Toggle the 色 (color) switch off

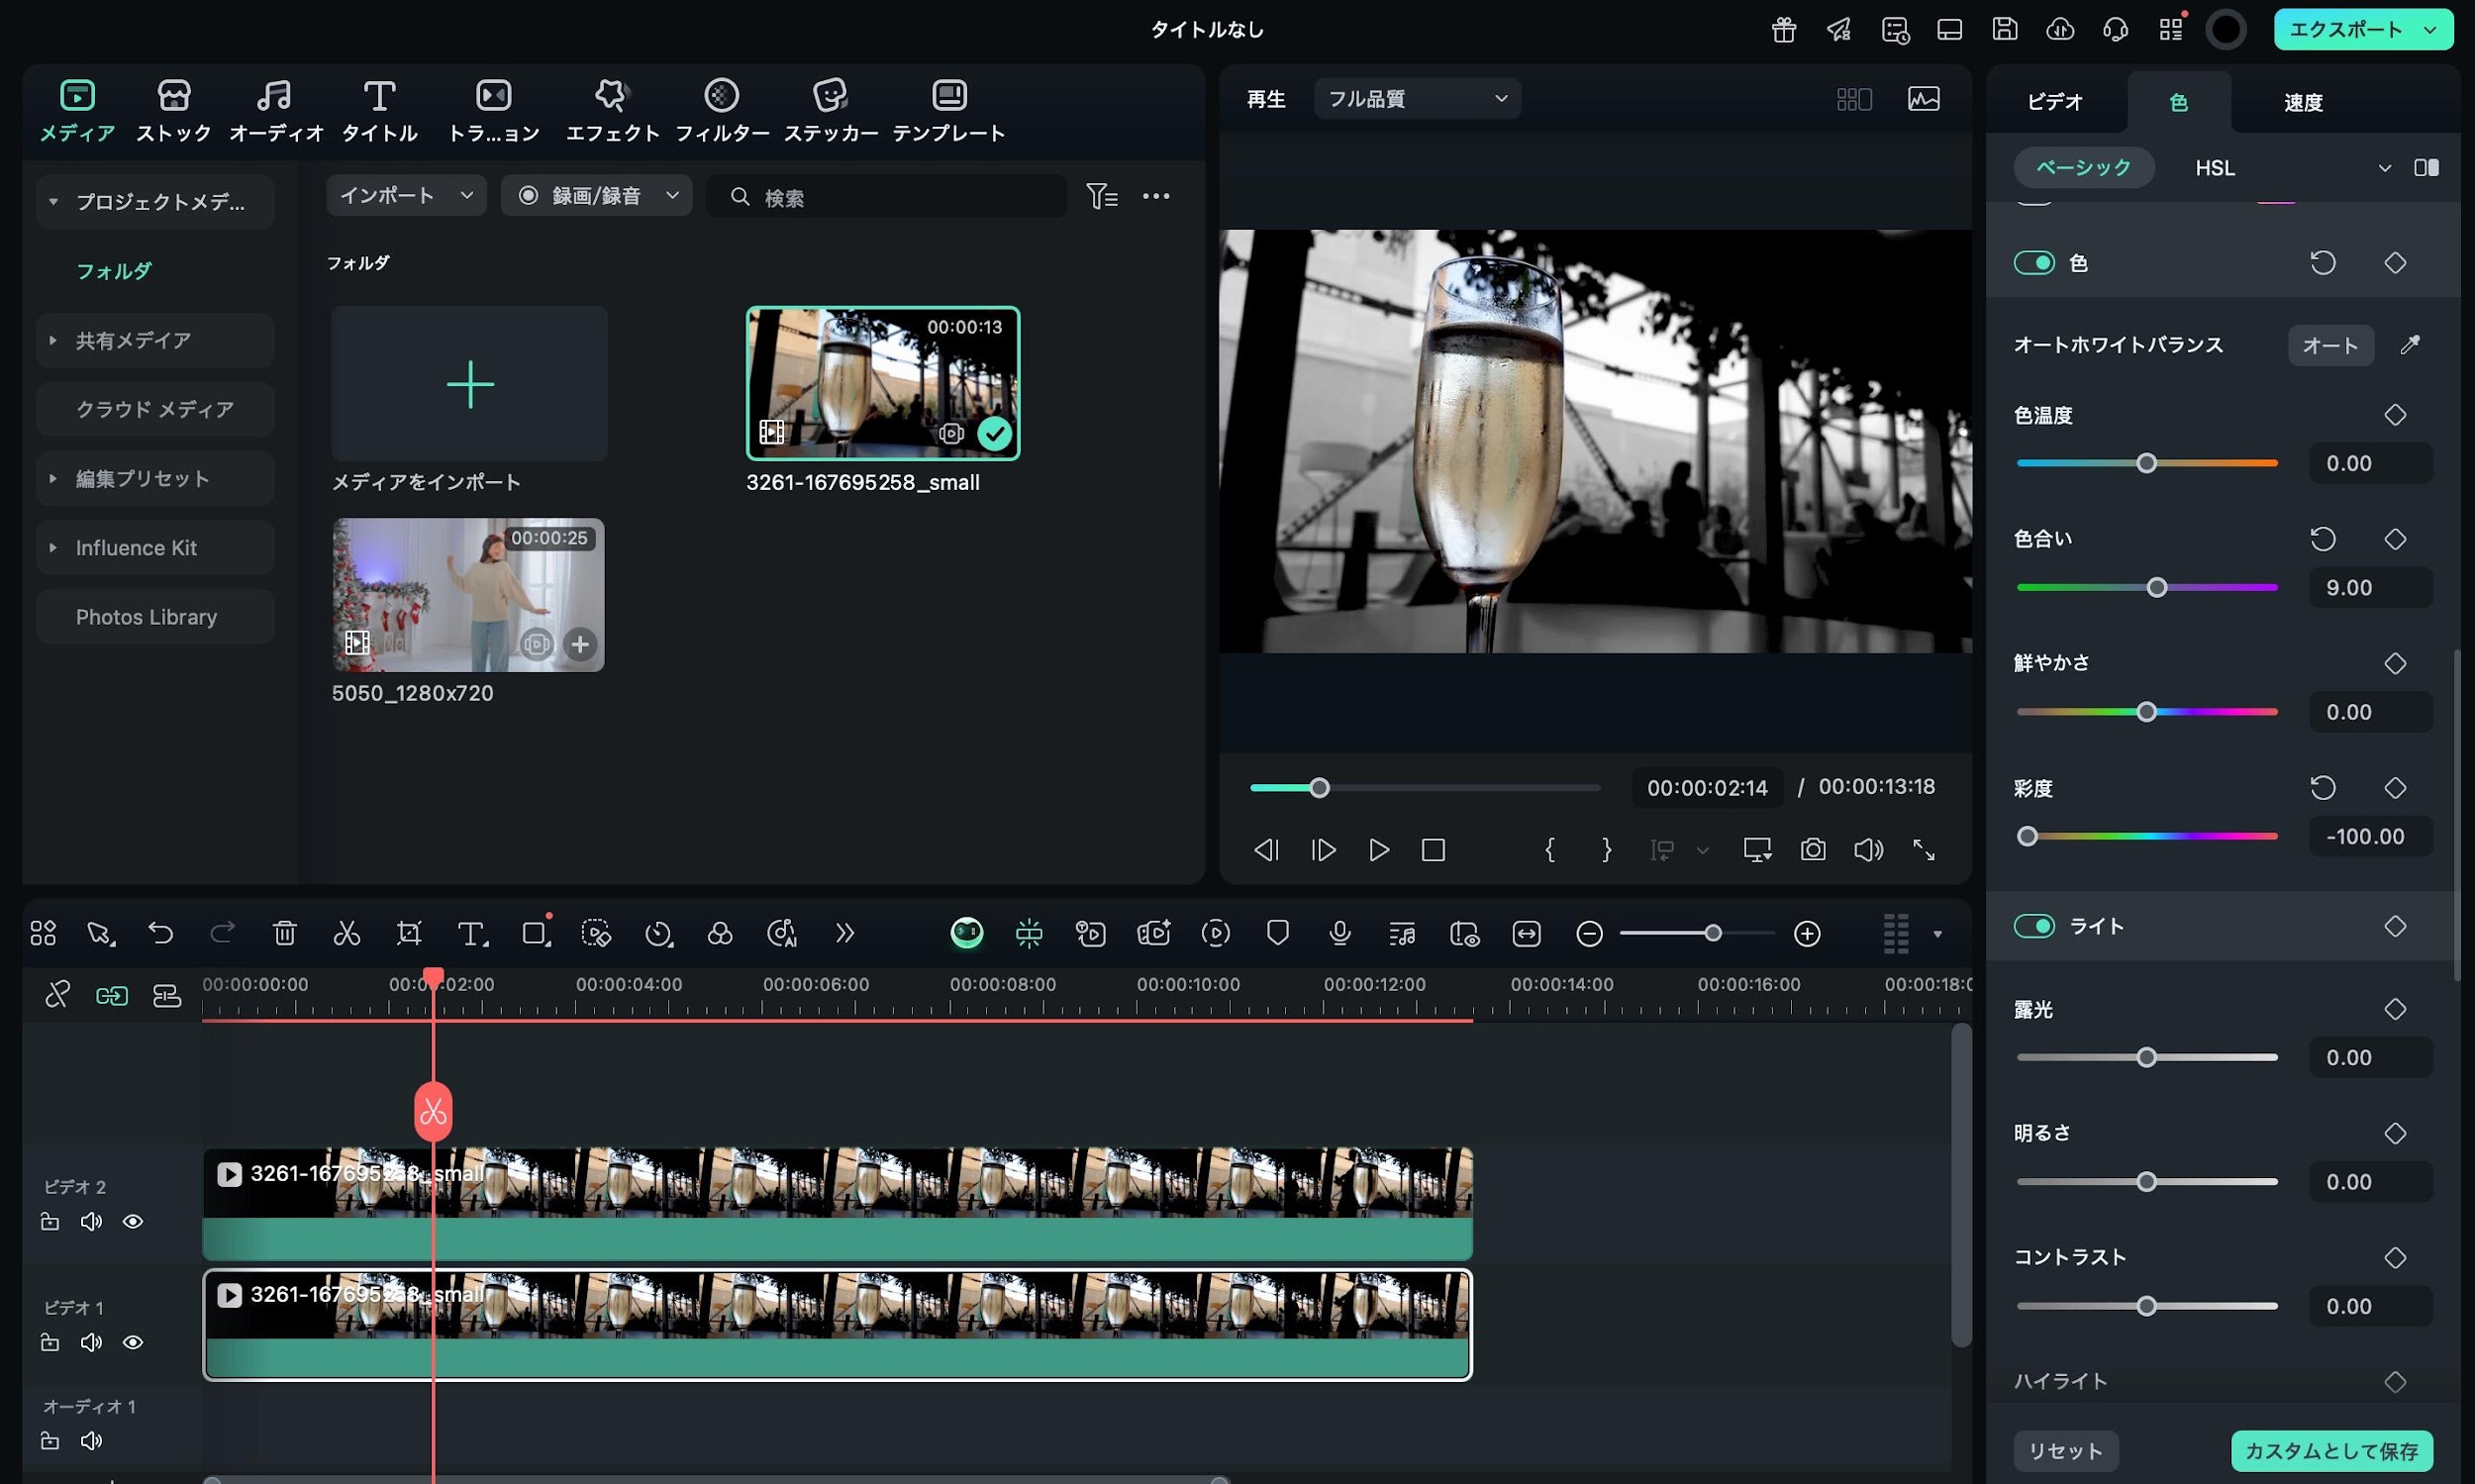click(2034, 263)
